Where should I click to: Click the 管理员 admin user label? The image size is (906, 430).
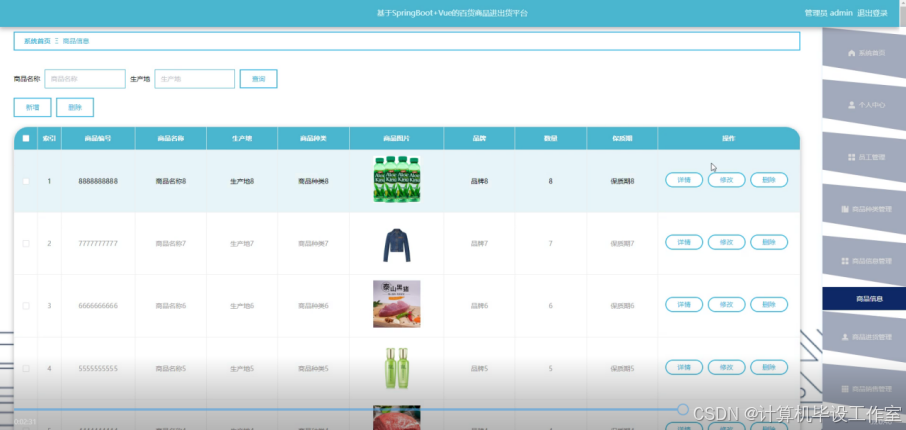point(828,13)
